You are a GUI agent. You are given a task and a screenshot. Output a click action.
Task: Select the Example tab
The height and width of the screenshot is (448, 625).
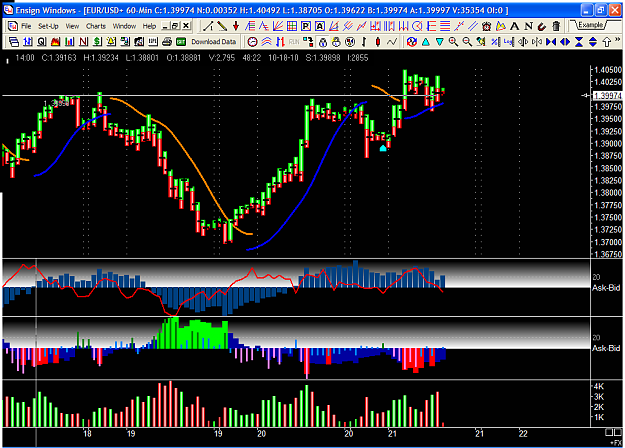pyautogui.click(x=590, y=25)
